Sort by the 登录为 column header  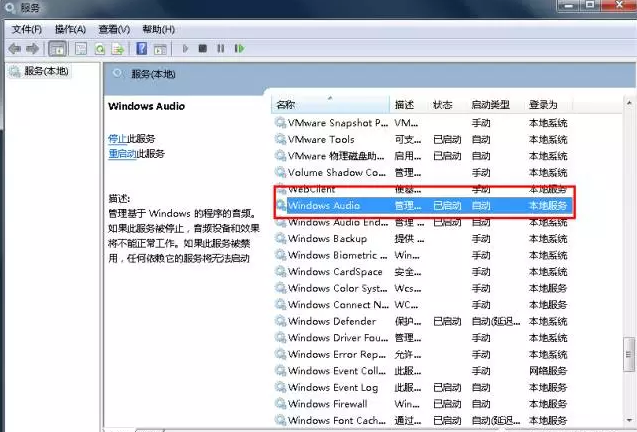[548, 104]
